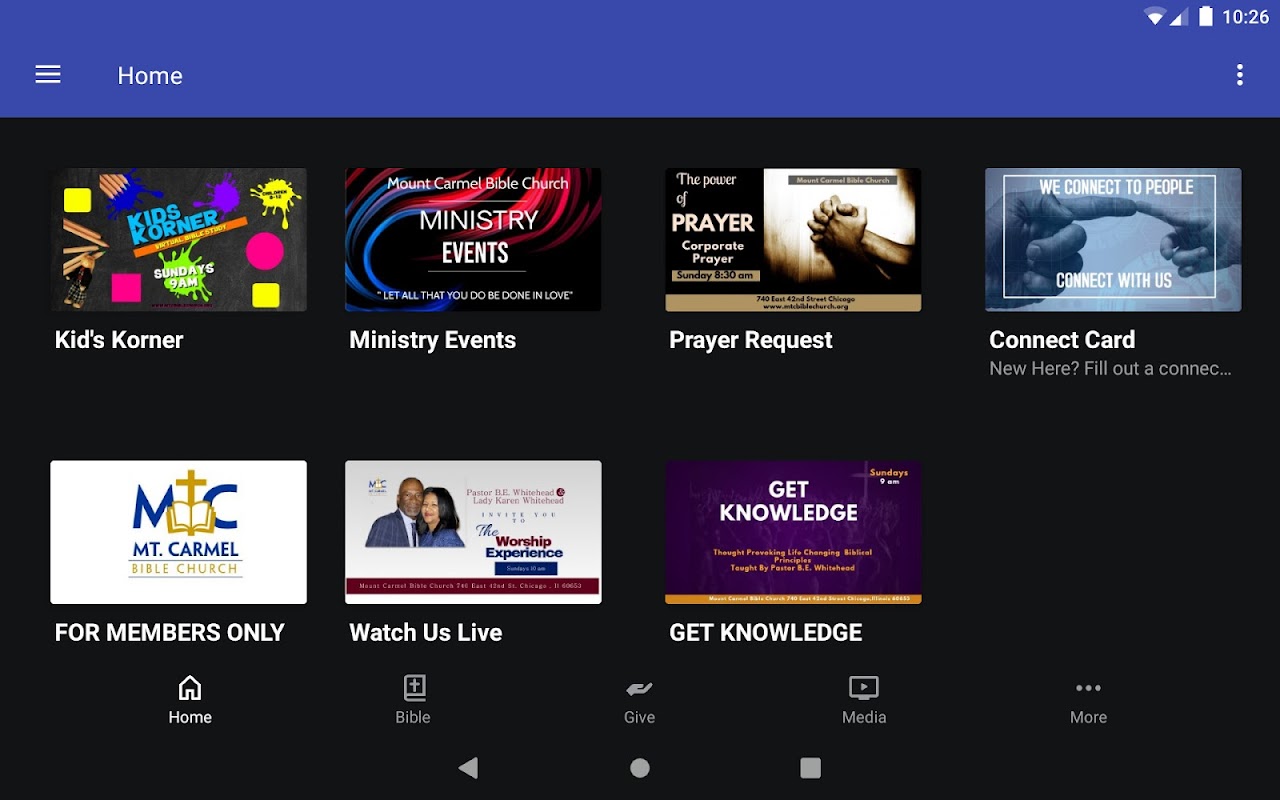
Task: Switch to the Bible tab label
Action: click(x=413, y=717)
